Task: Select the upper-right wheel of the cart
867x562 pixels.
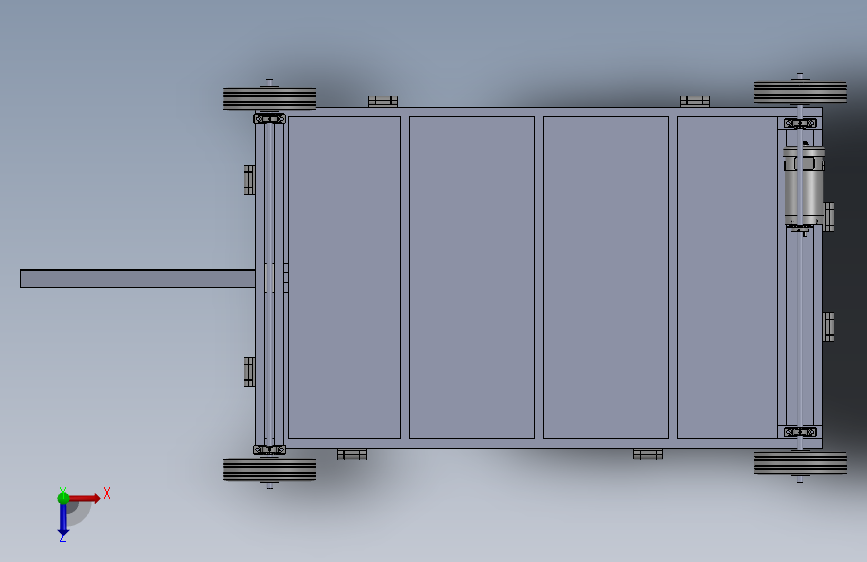Action: 800,92
